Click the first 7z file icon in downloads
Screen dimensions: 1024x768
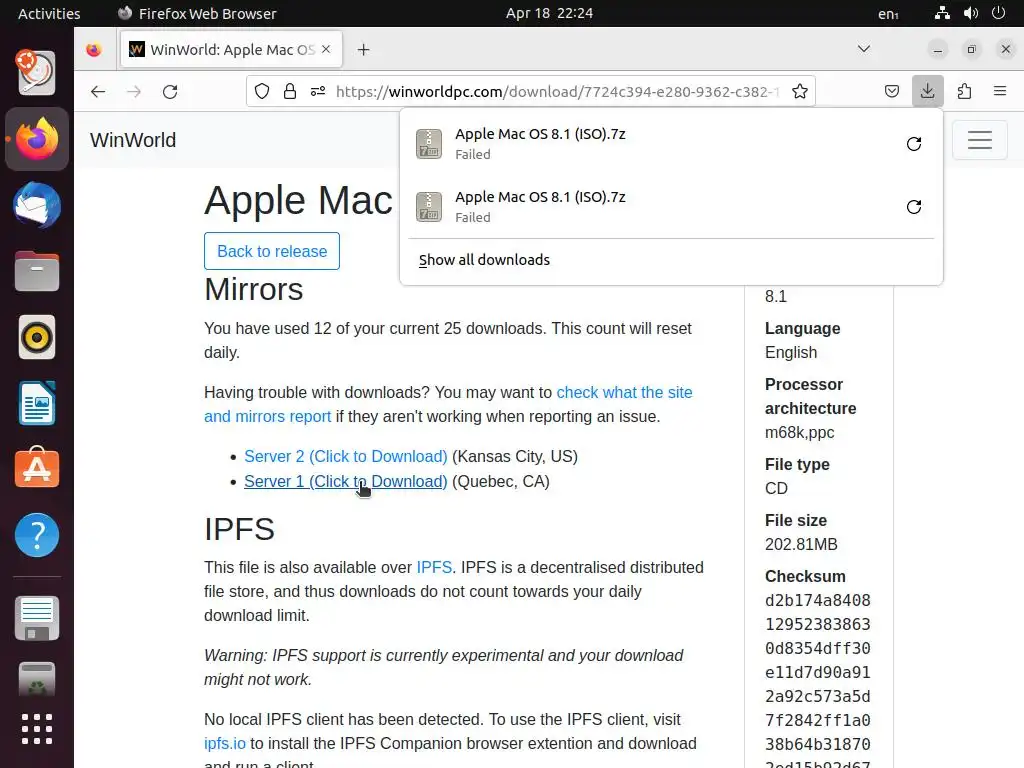[429, 144]
